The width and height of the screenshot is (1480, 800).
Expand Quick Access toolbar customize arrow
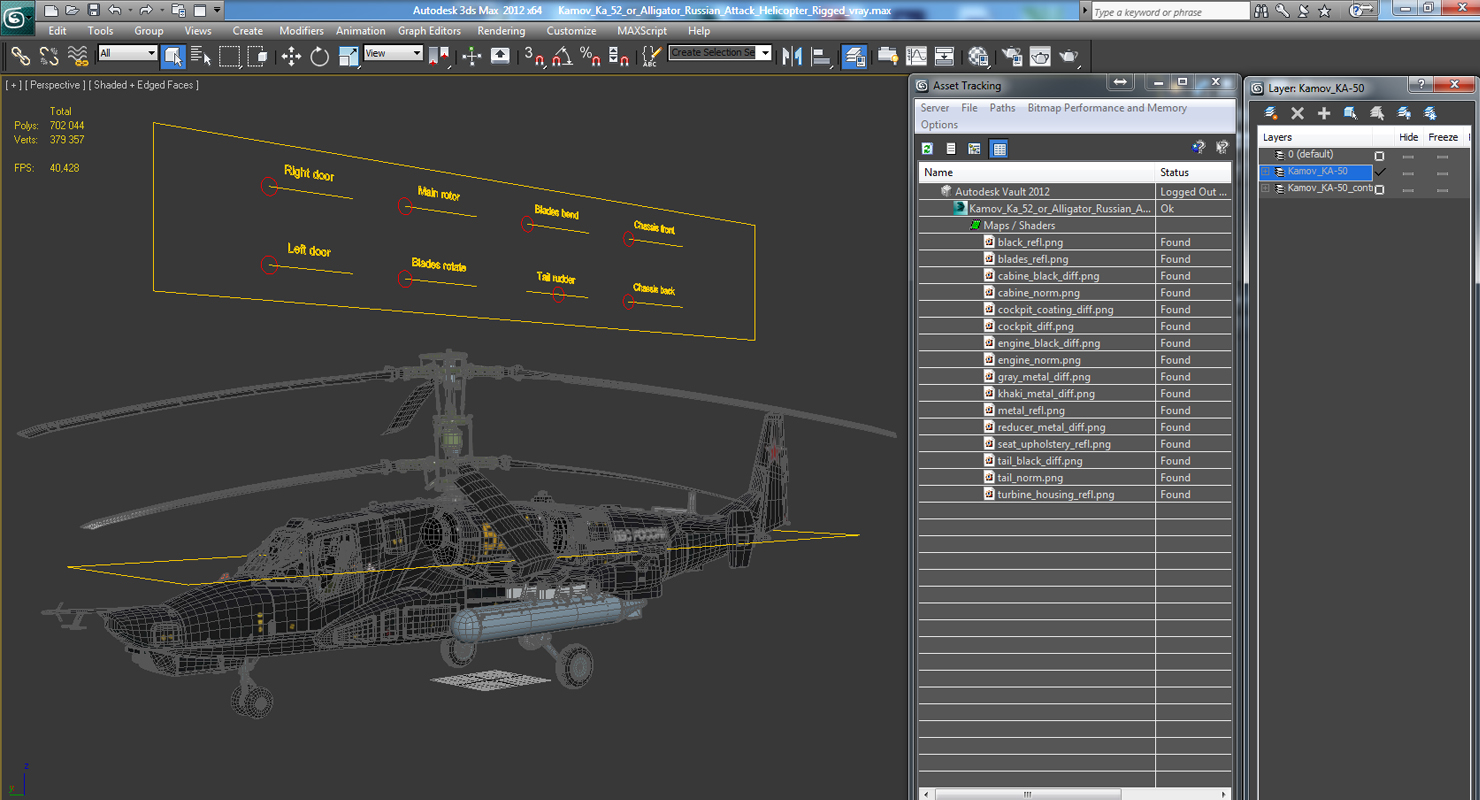click(218, 10)
